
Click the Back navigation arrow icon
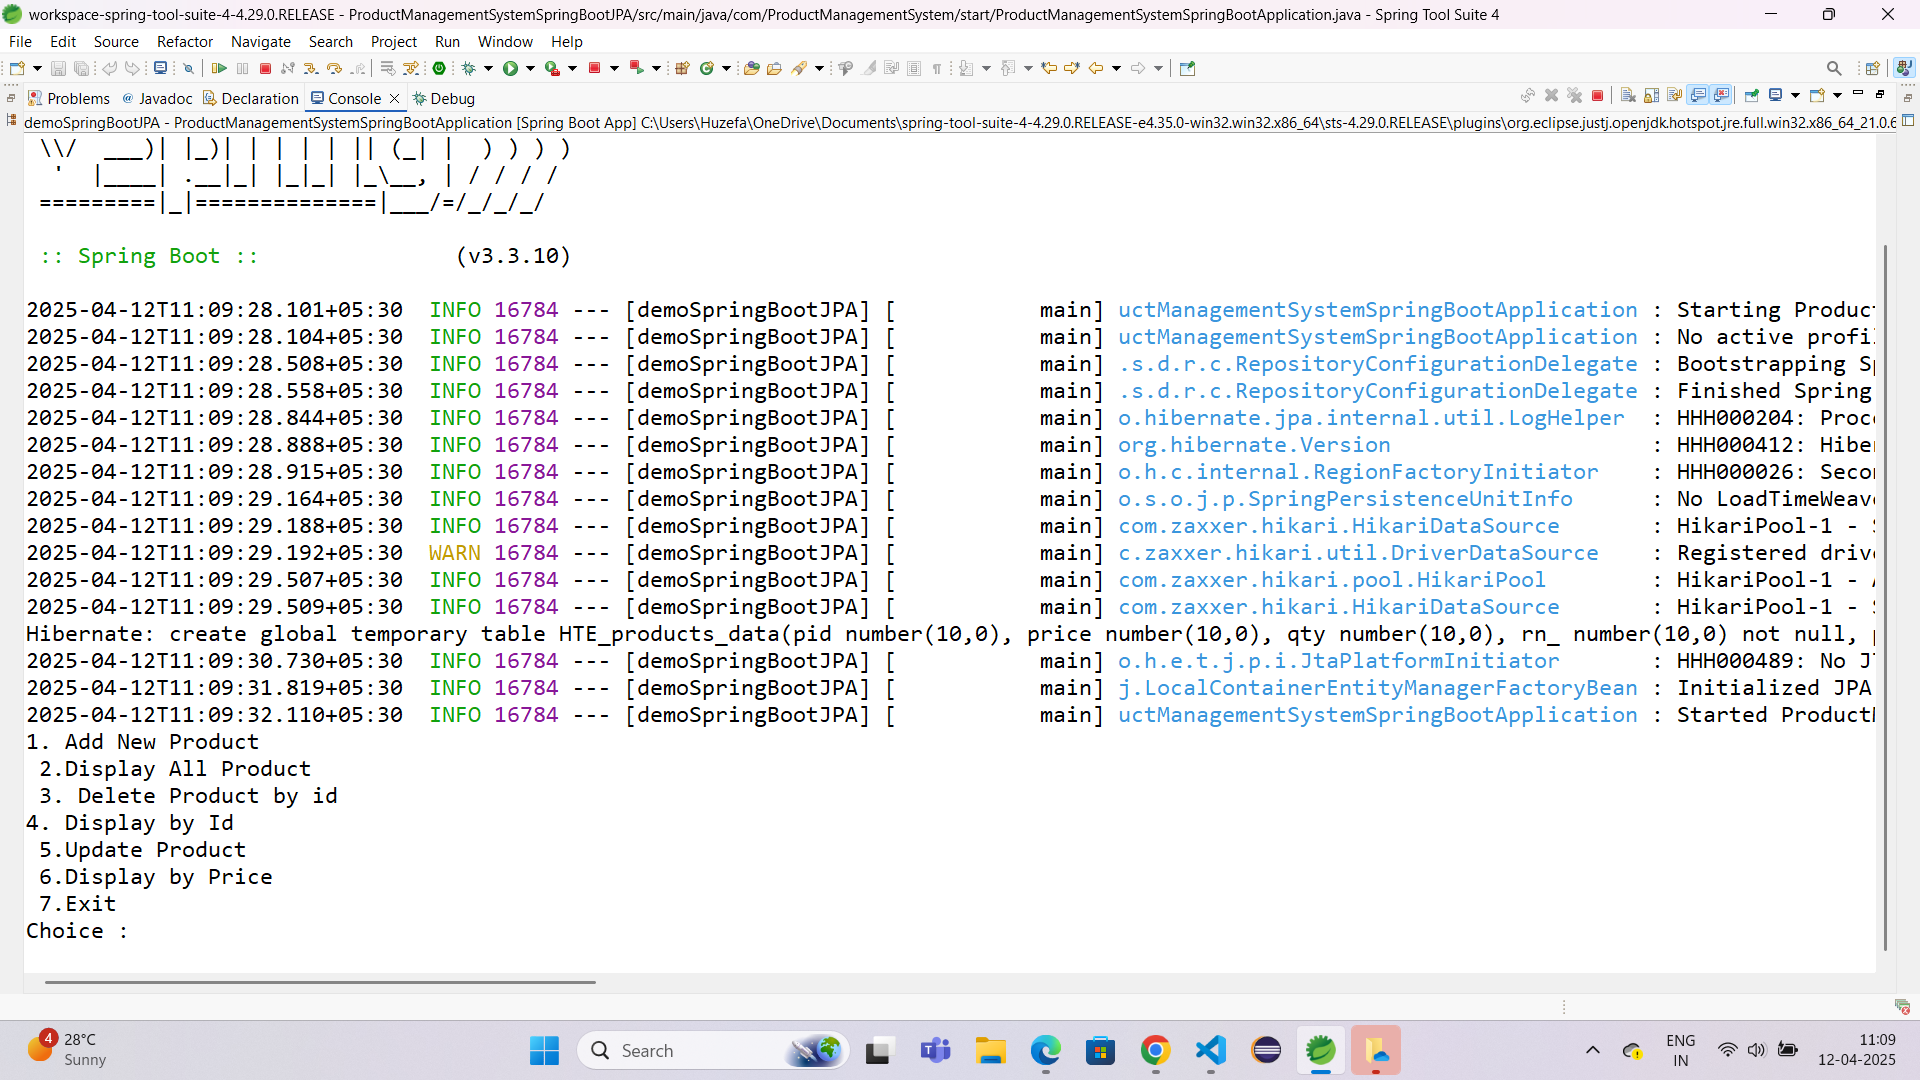tap(1096, 68)
